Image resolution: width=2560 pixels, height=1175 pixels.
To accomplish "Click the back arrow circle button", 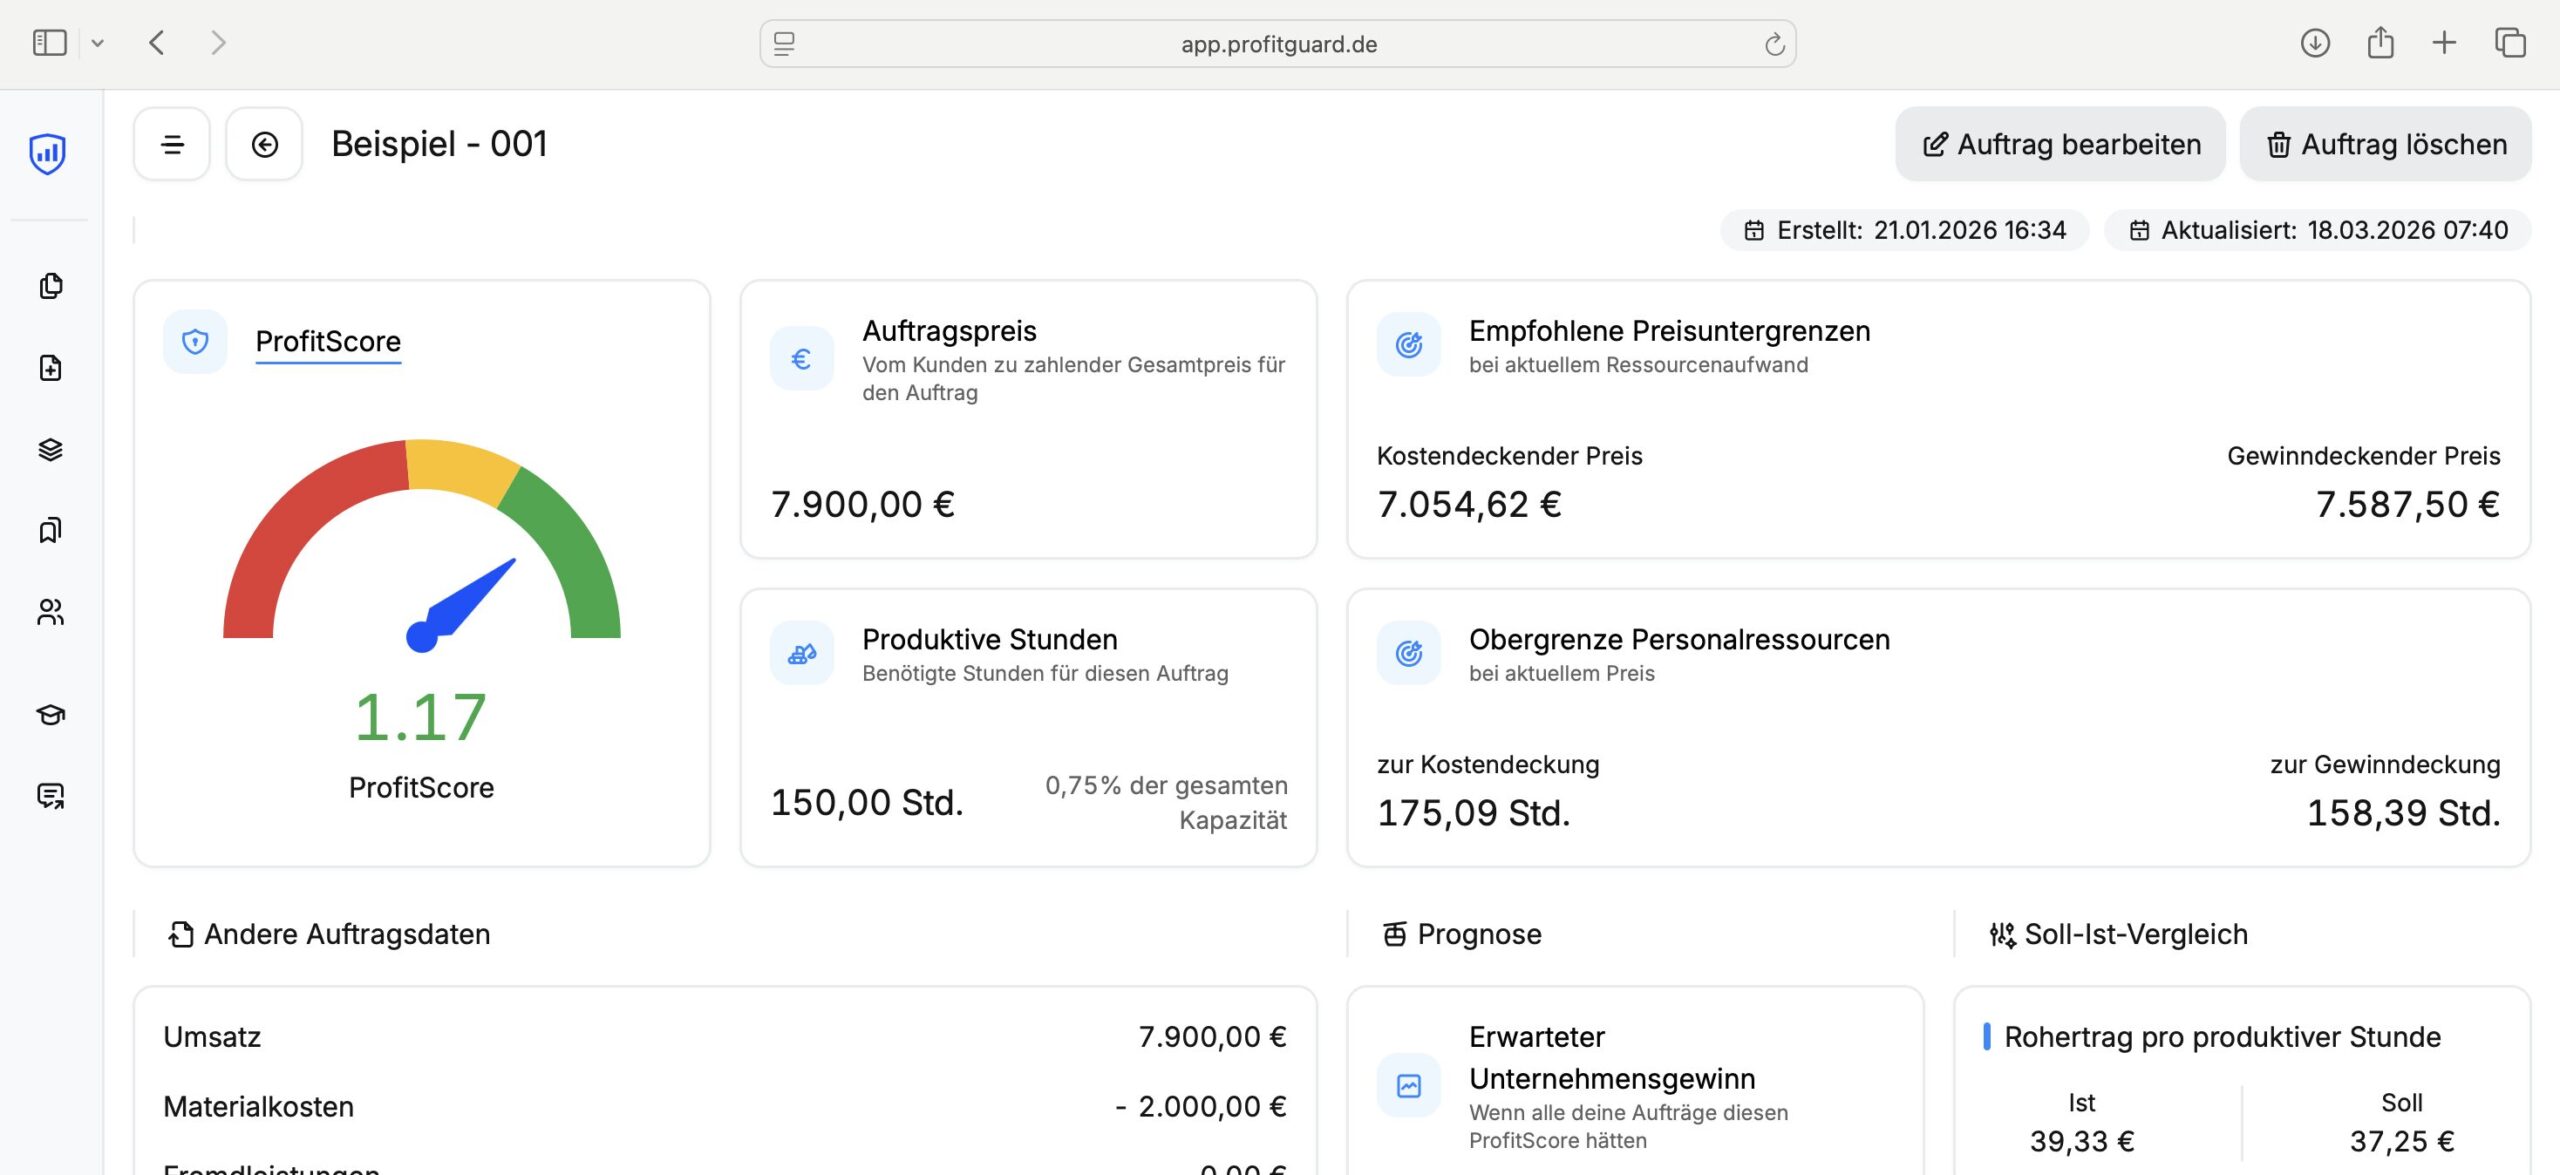I will [x=264, y=145].
